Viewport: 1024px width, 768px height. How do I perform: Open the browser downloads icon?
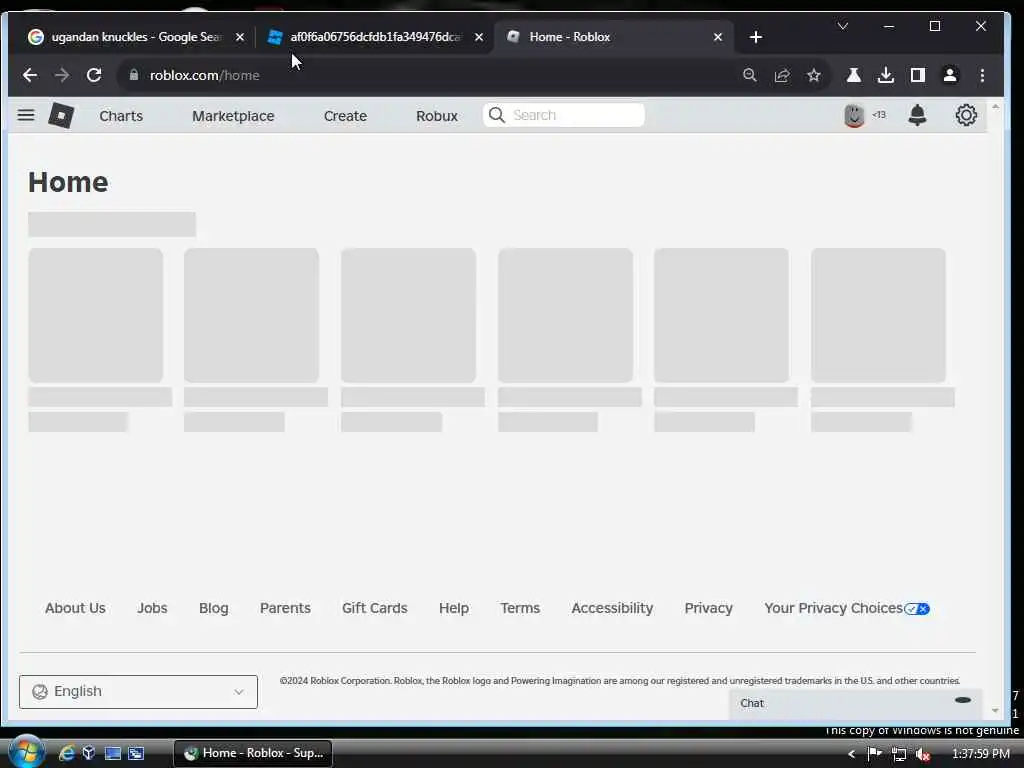point(886,75)
